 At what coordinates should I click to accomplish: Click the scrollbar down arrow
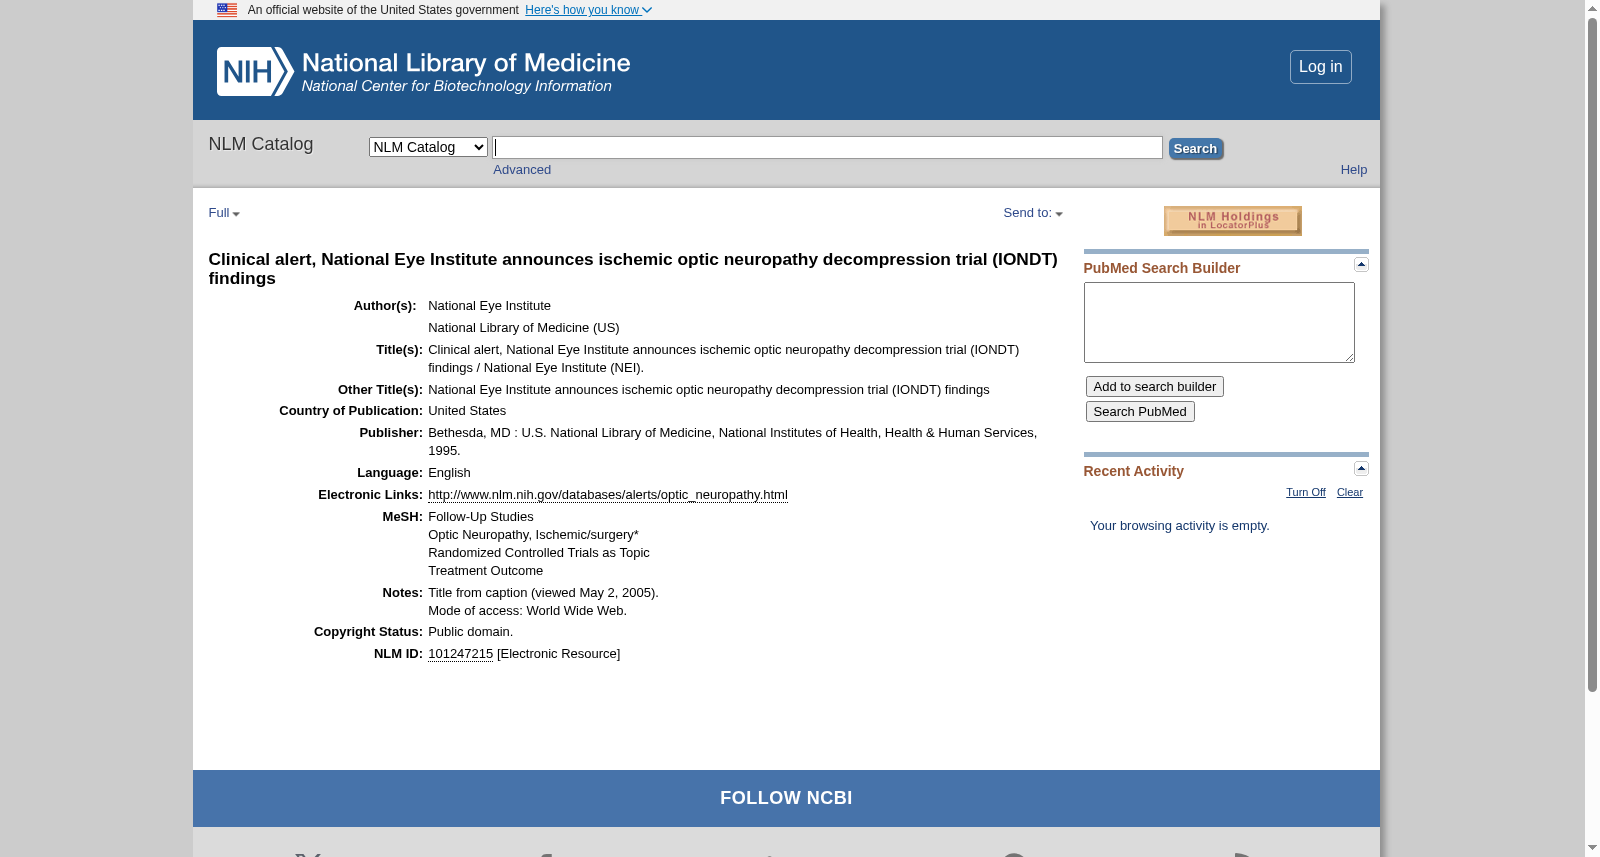pyautogui.click(x=1592, y=848)
